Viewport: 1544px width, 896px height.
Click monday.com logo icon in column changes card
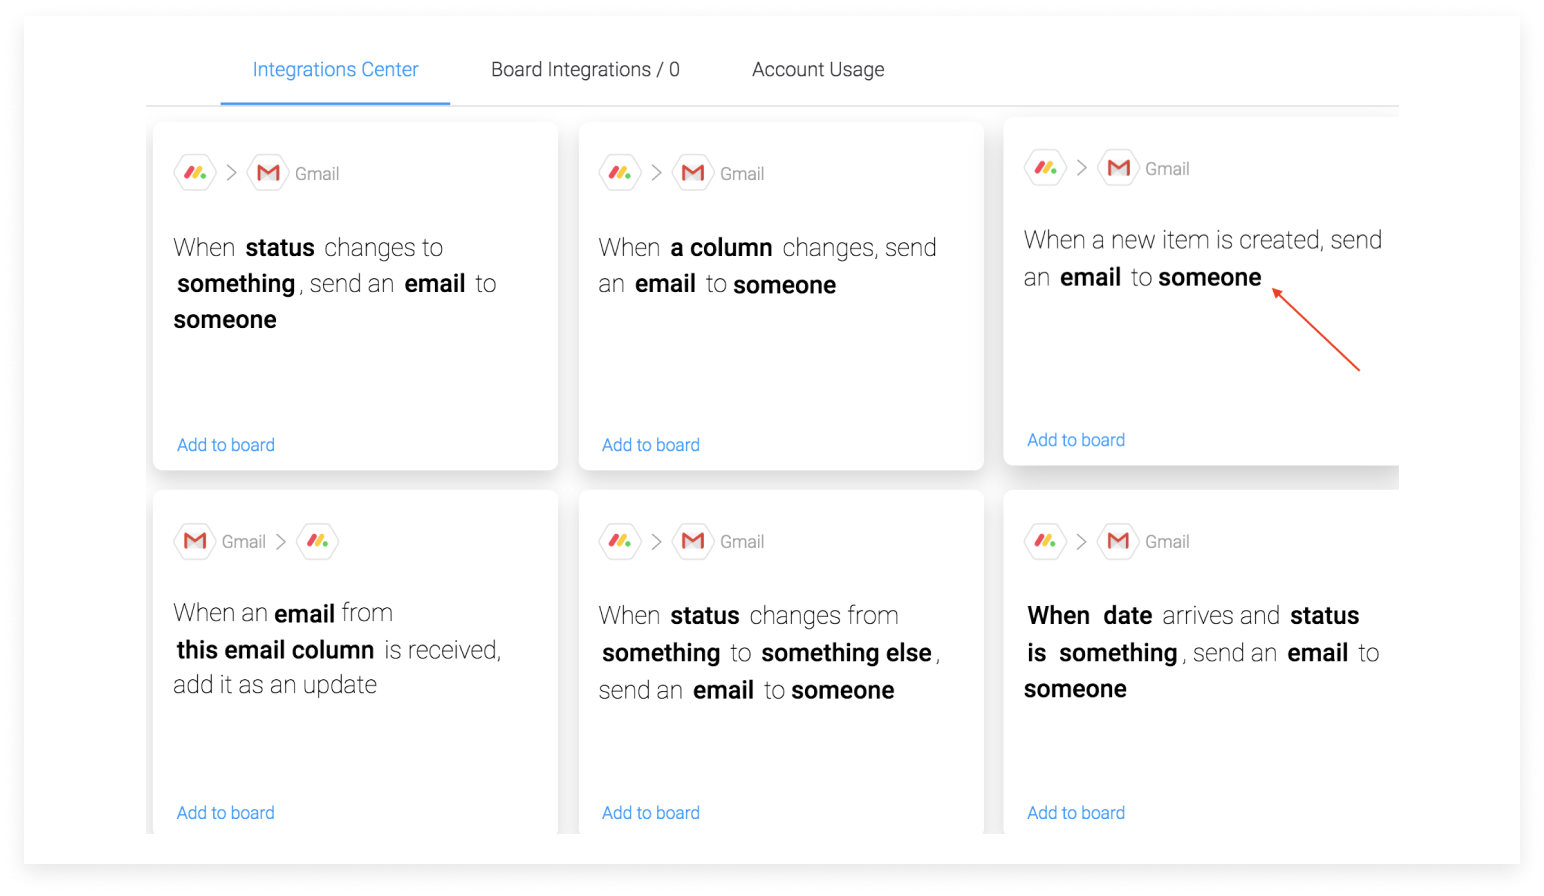coord(620,173)
